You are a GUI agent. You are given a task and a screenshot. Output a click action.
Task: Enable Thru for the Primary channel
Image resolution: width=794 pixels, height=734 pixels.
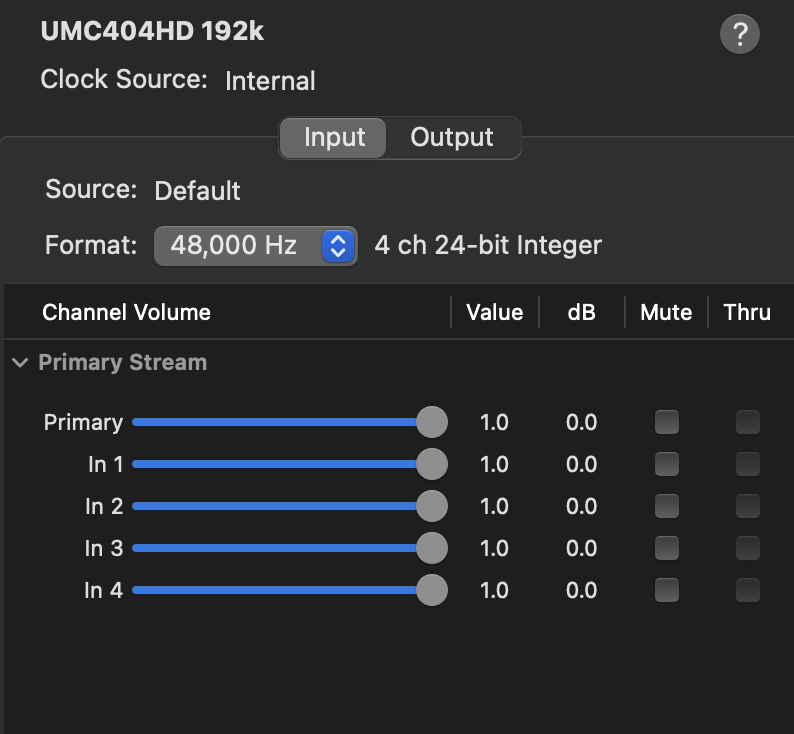click(x=748, y=422)
